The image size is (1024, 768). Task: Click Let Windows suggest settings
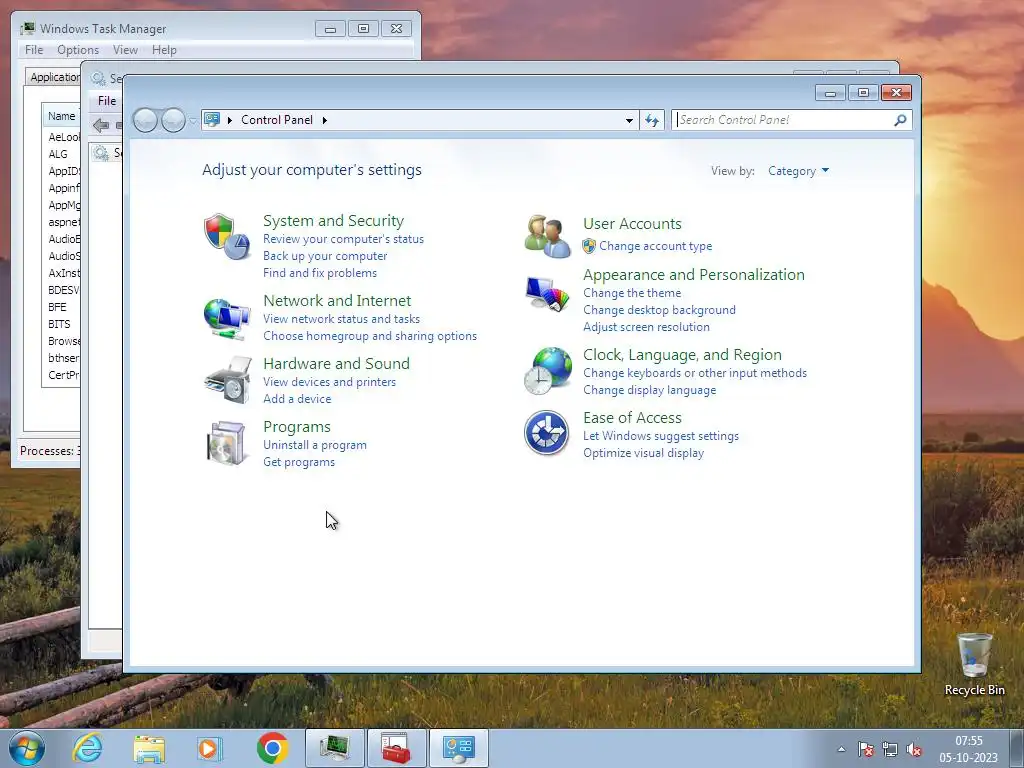pos(660,436)
